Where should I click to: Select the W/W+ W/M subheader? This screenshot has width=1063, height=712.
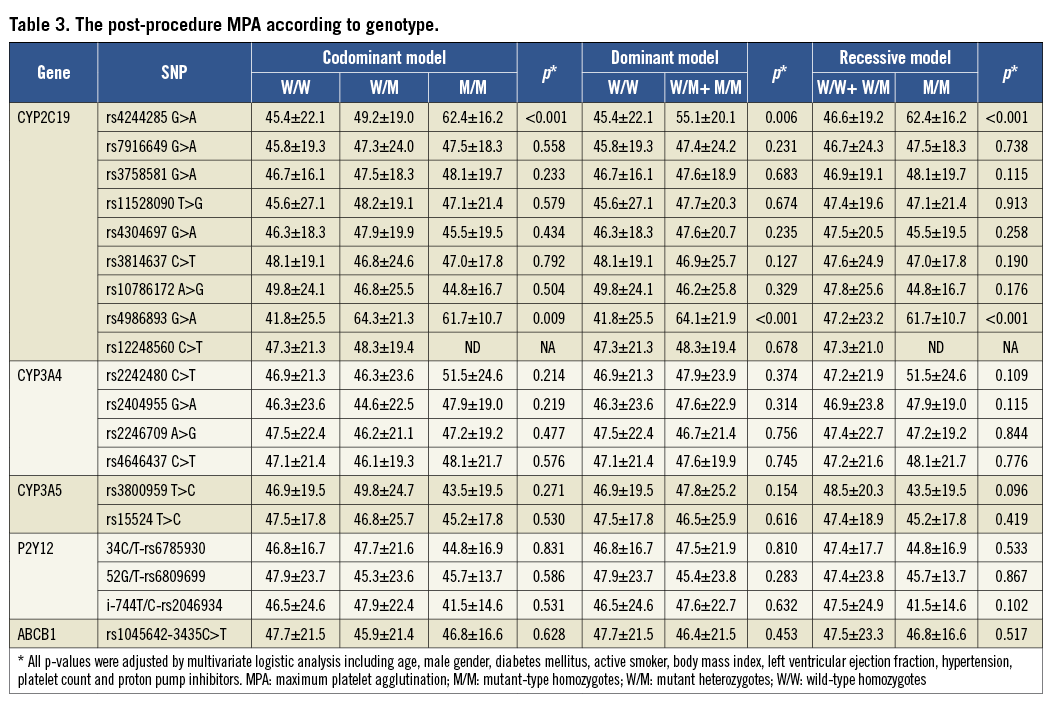click(x=853, y=87)
